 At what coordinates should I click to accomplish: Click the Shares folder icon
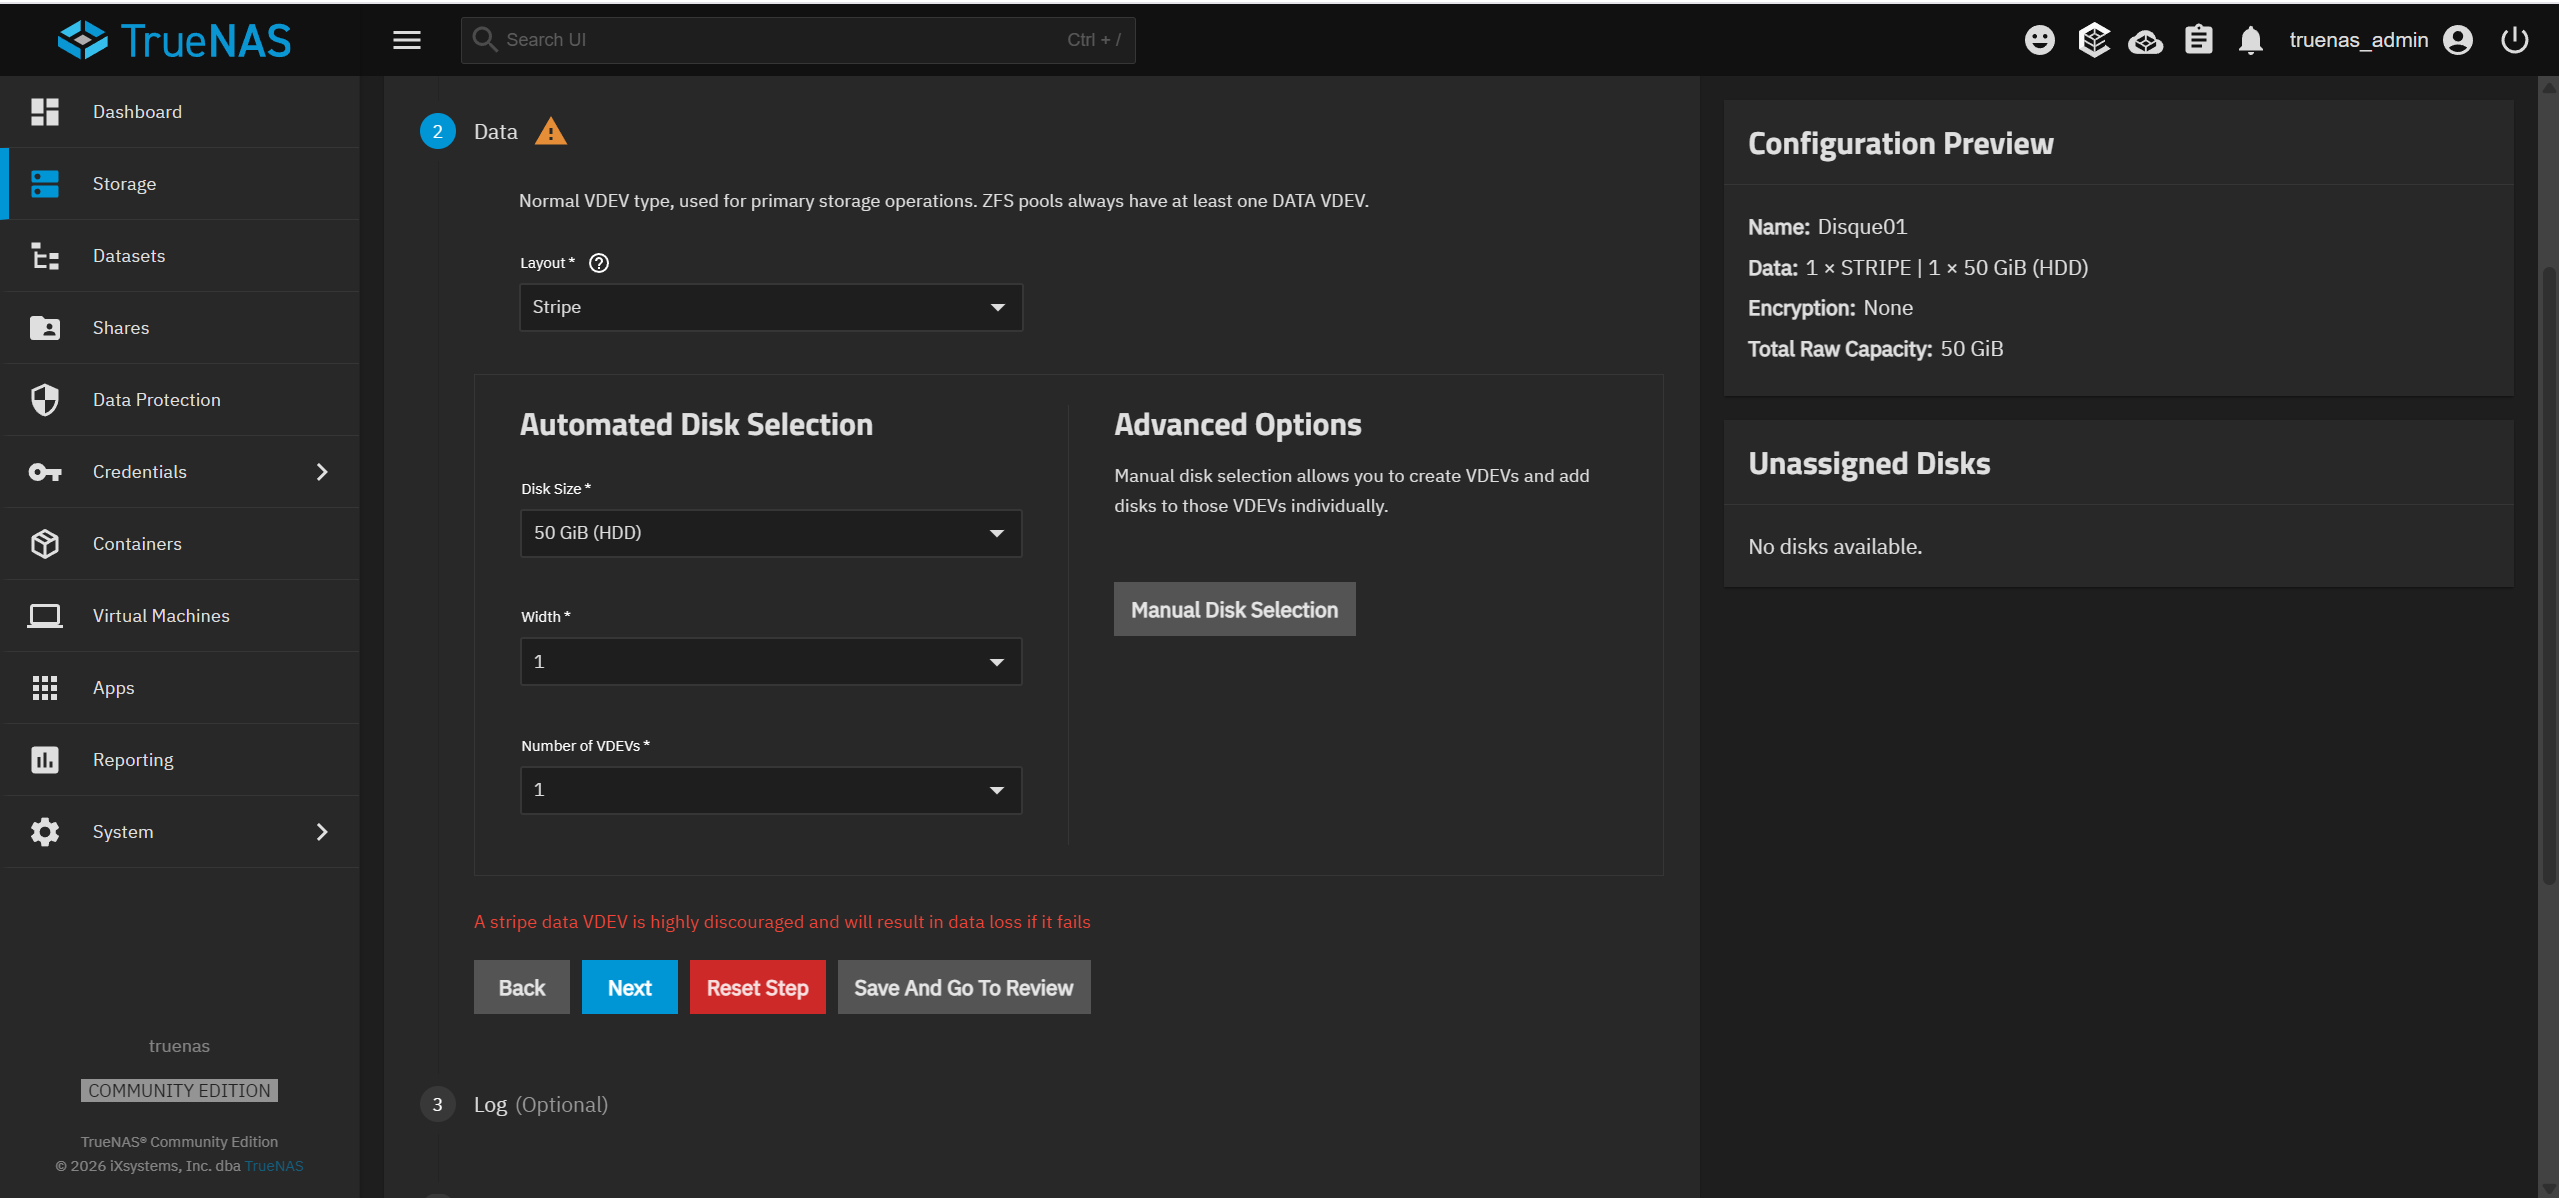click(x=45, y=328)
